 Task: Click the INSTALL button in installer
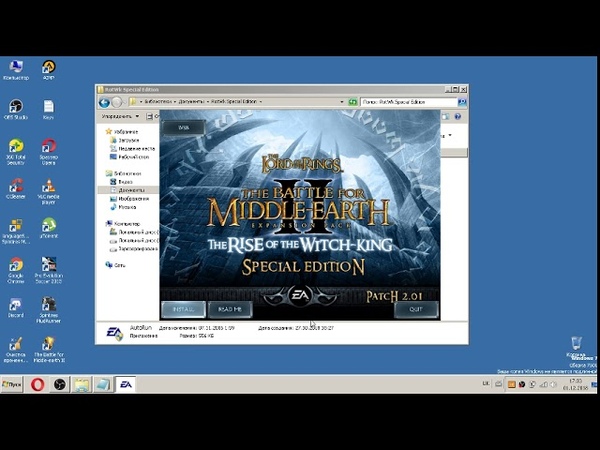tap(184, 309)
